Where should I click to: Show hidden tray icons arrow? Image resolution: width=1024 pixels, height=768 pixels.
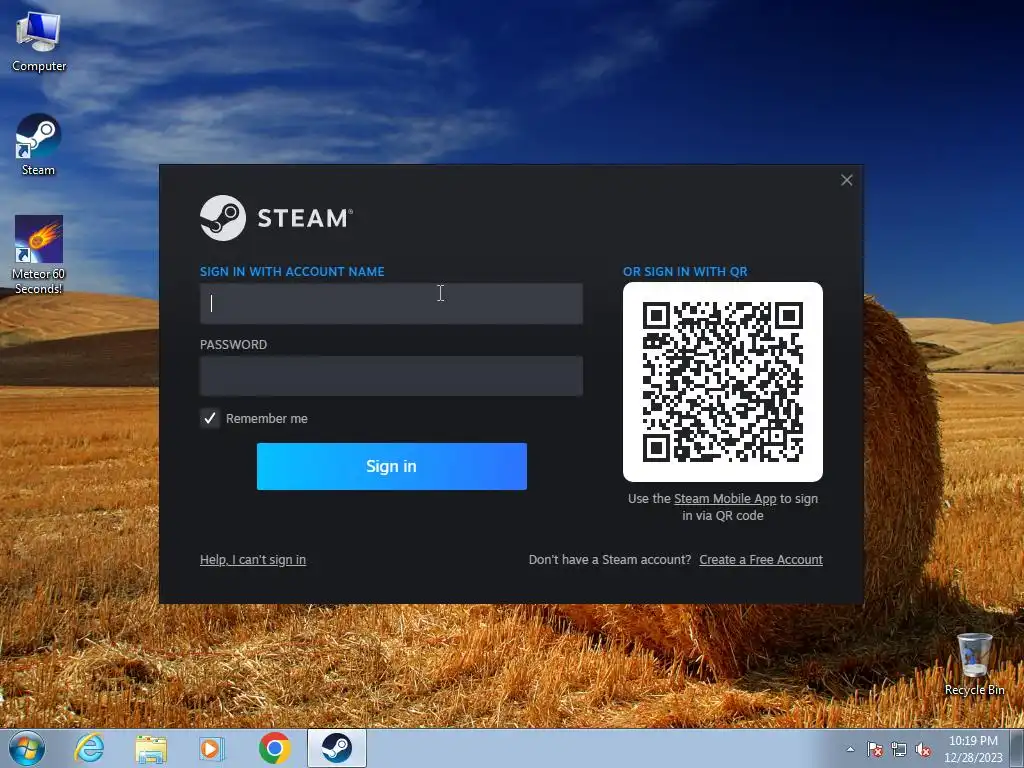click(x=850, y=749)
